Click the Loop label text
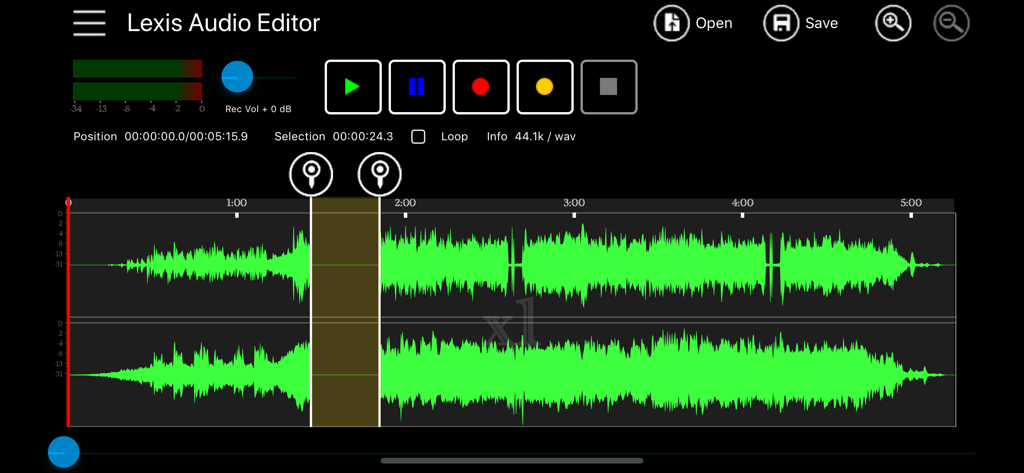Screen dimensions: 1024x473 pos(455,137)
